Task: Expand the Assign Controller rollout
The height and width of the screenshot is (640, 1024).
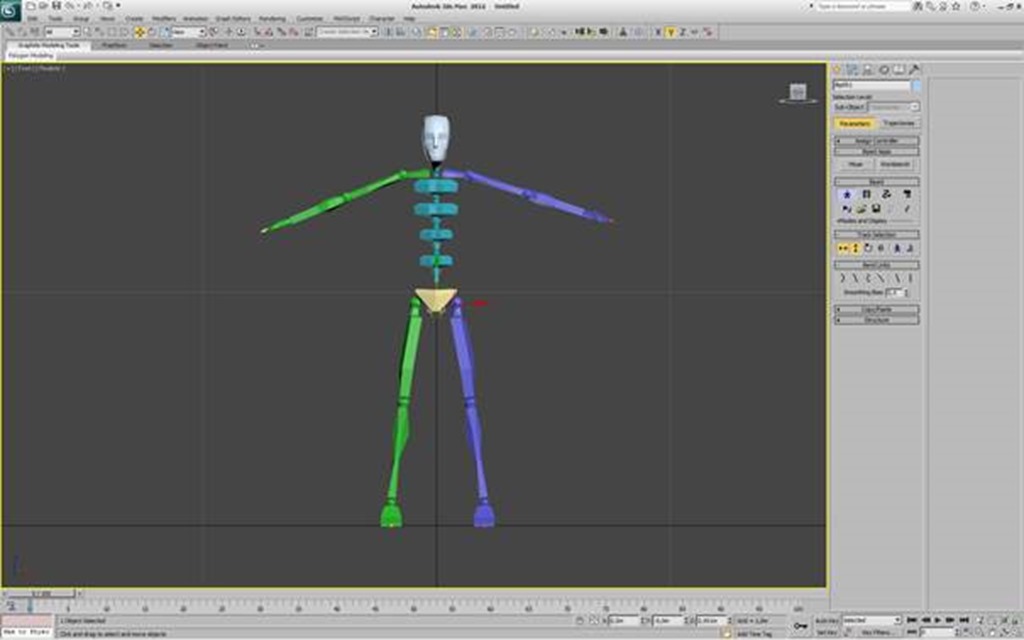Action: (x=876, y=141)
